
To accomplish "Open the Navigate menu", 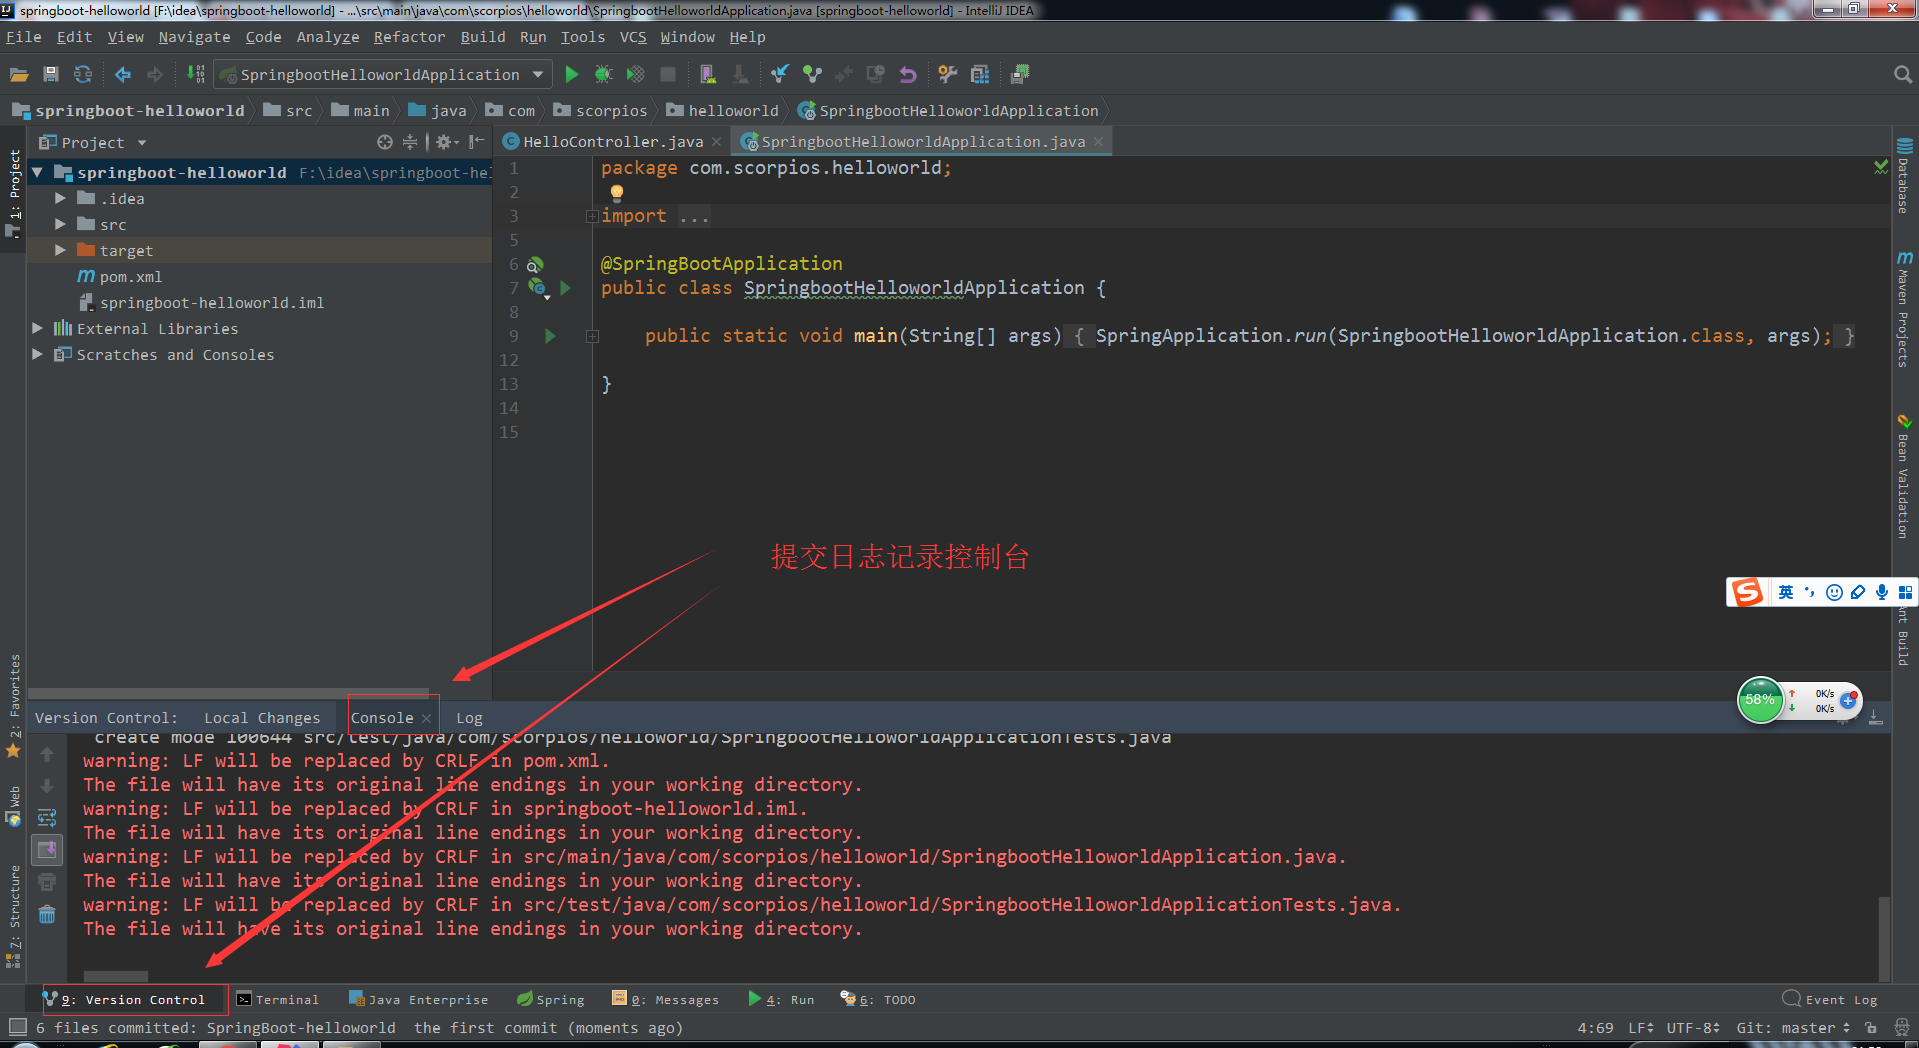I will [x=194, y=37].
